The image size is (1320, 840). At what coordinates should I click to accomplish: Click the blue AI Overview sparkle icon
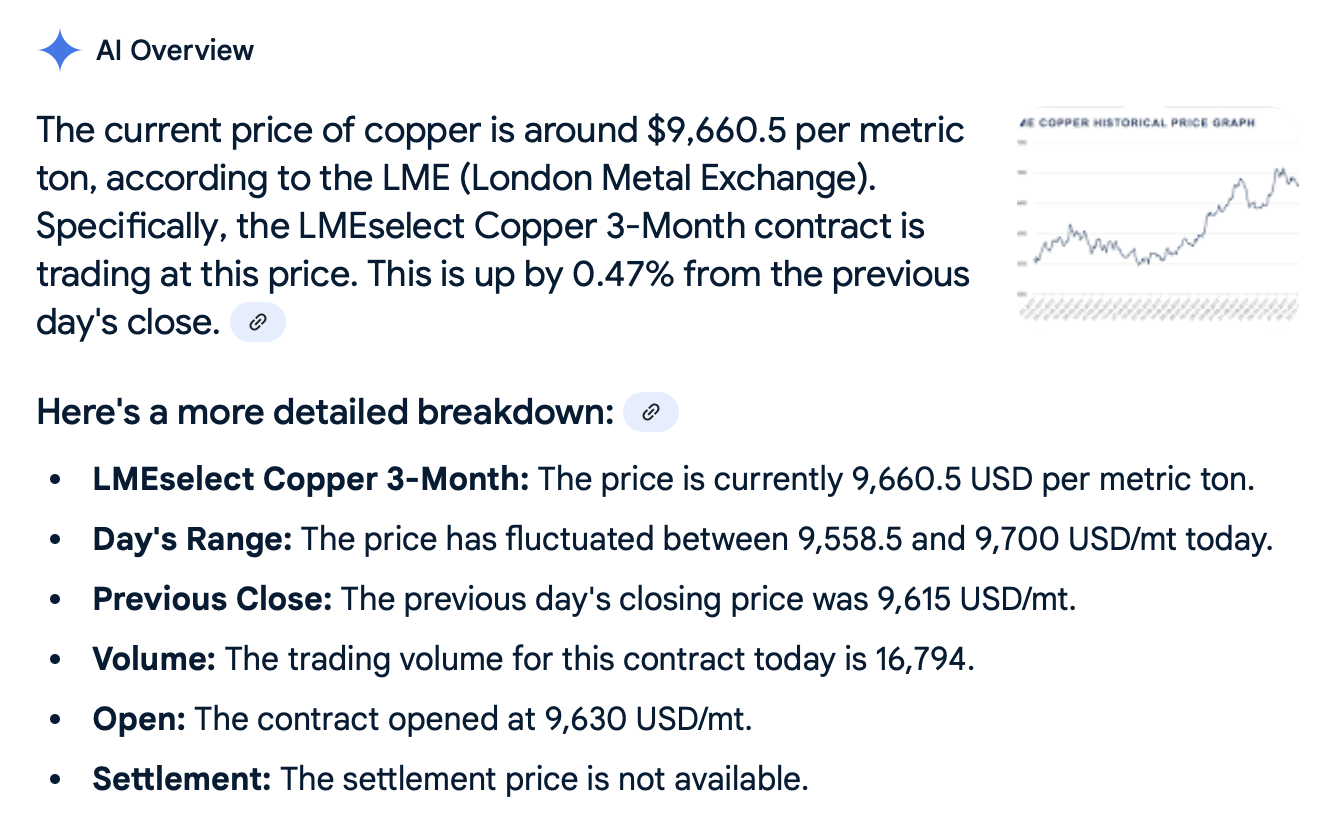coord(59,50)
